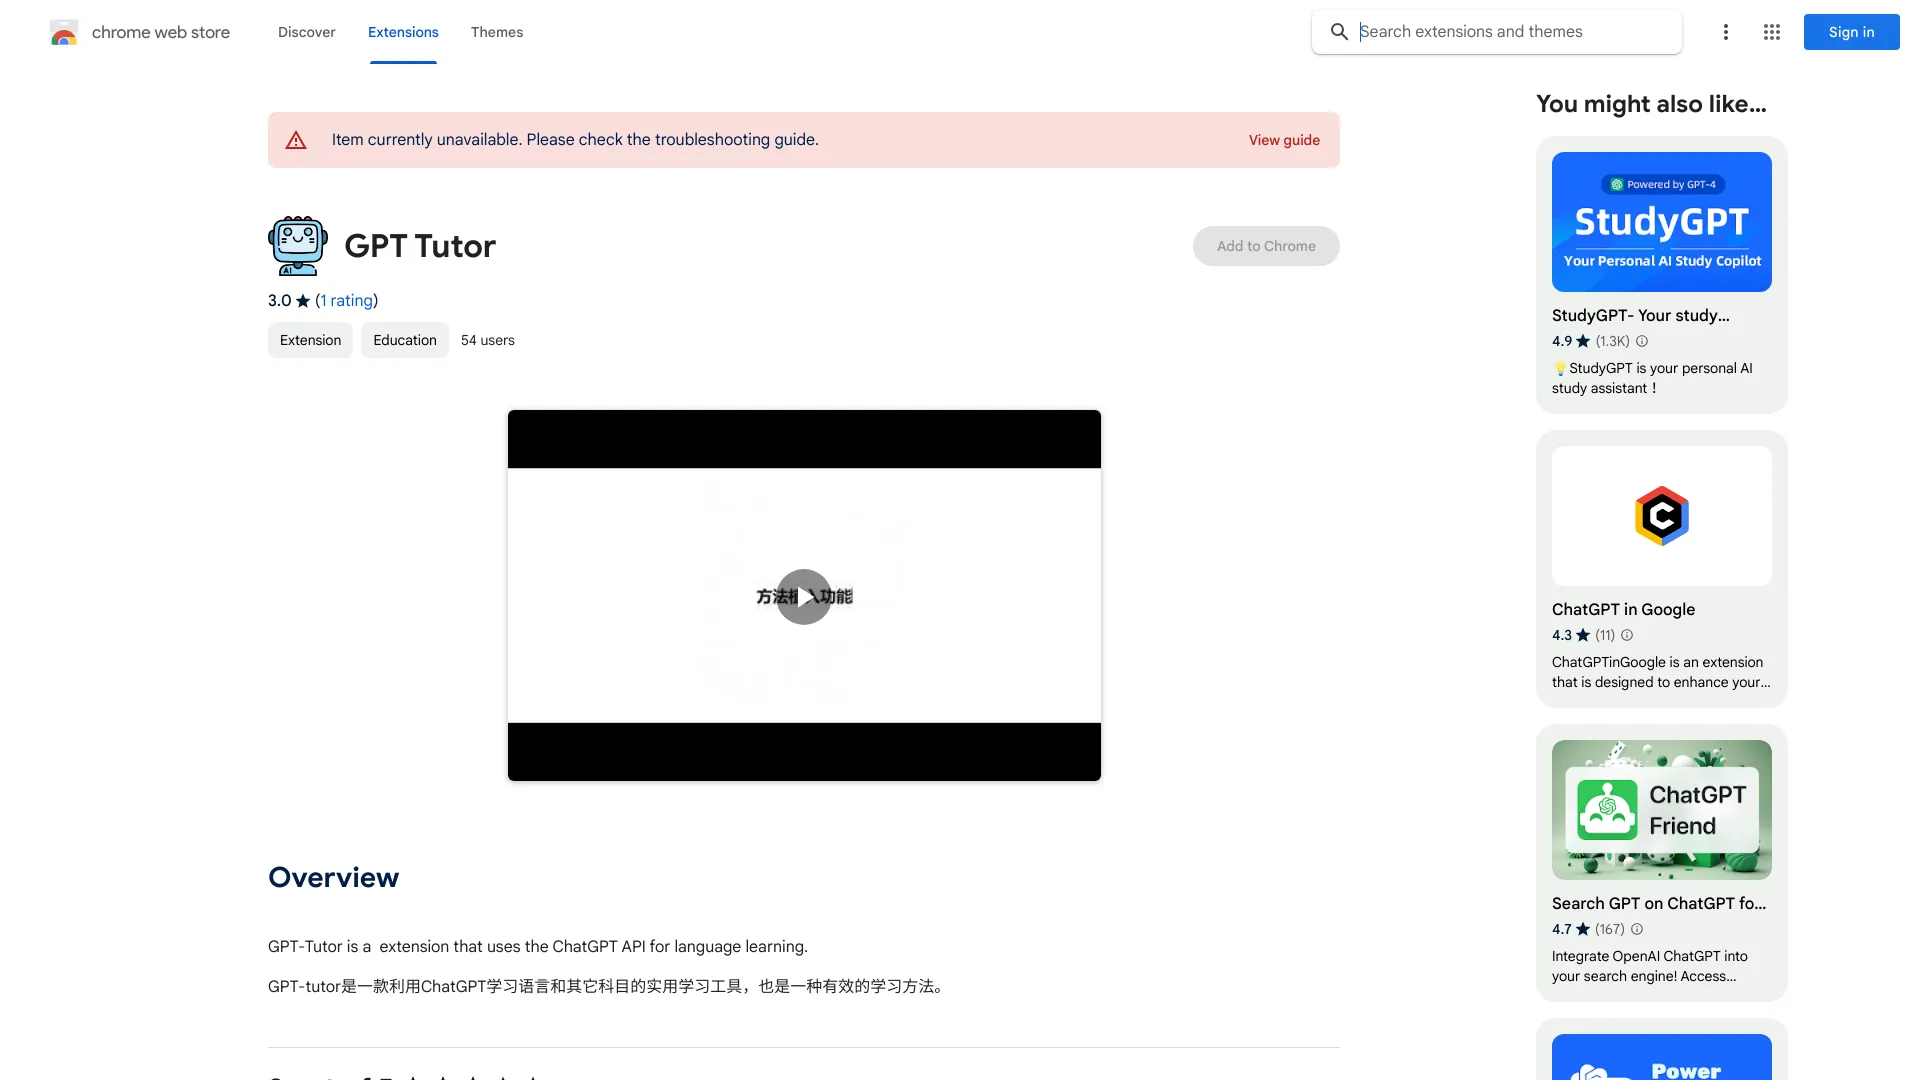Image resolution: width=1920 pixels, height=1080 pixels.
Task: Click the Chrome Web Store logo
Action: 63,32
